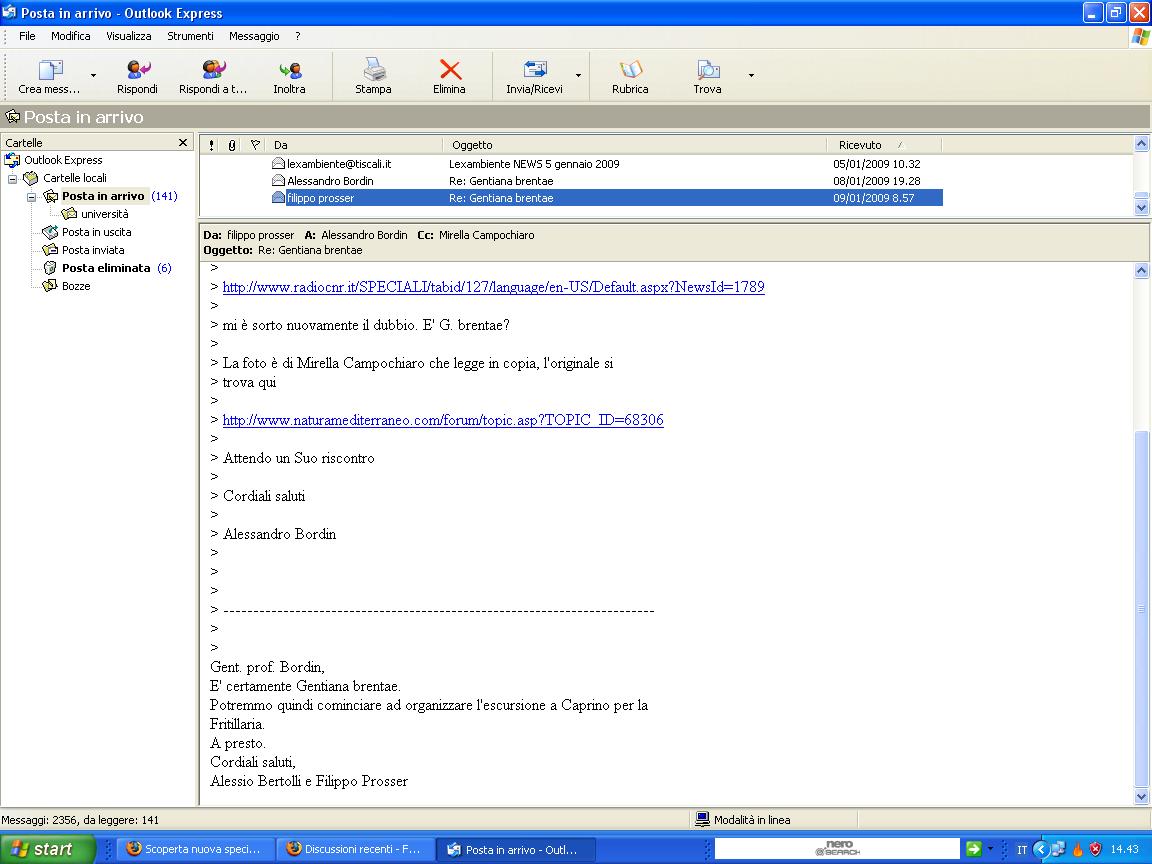Select the Cartelle locali folder
1152x864 pixels.
click(x=74, y=178)
